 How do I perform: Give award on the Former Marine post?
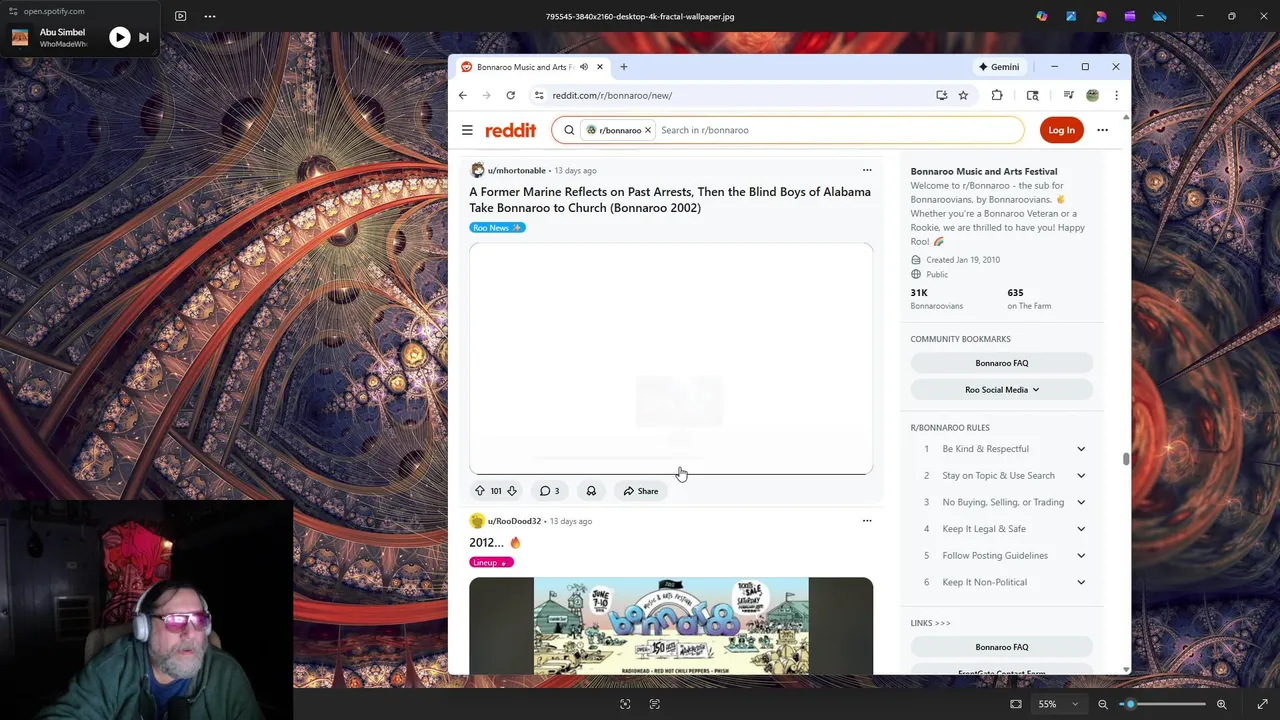[591, 491]
